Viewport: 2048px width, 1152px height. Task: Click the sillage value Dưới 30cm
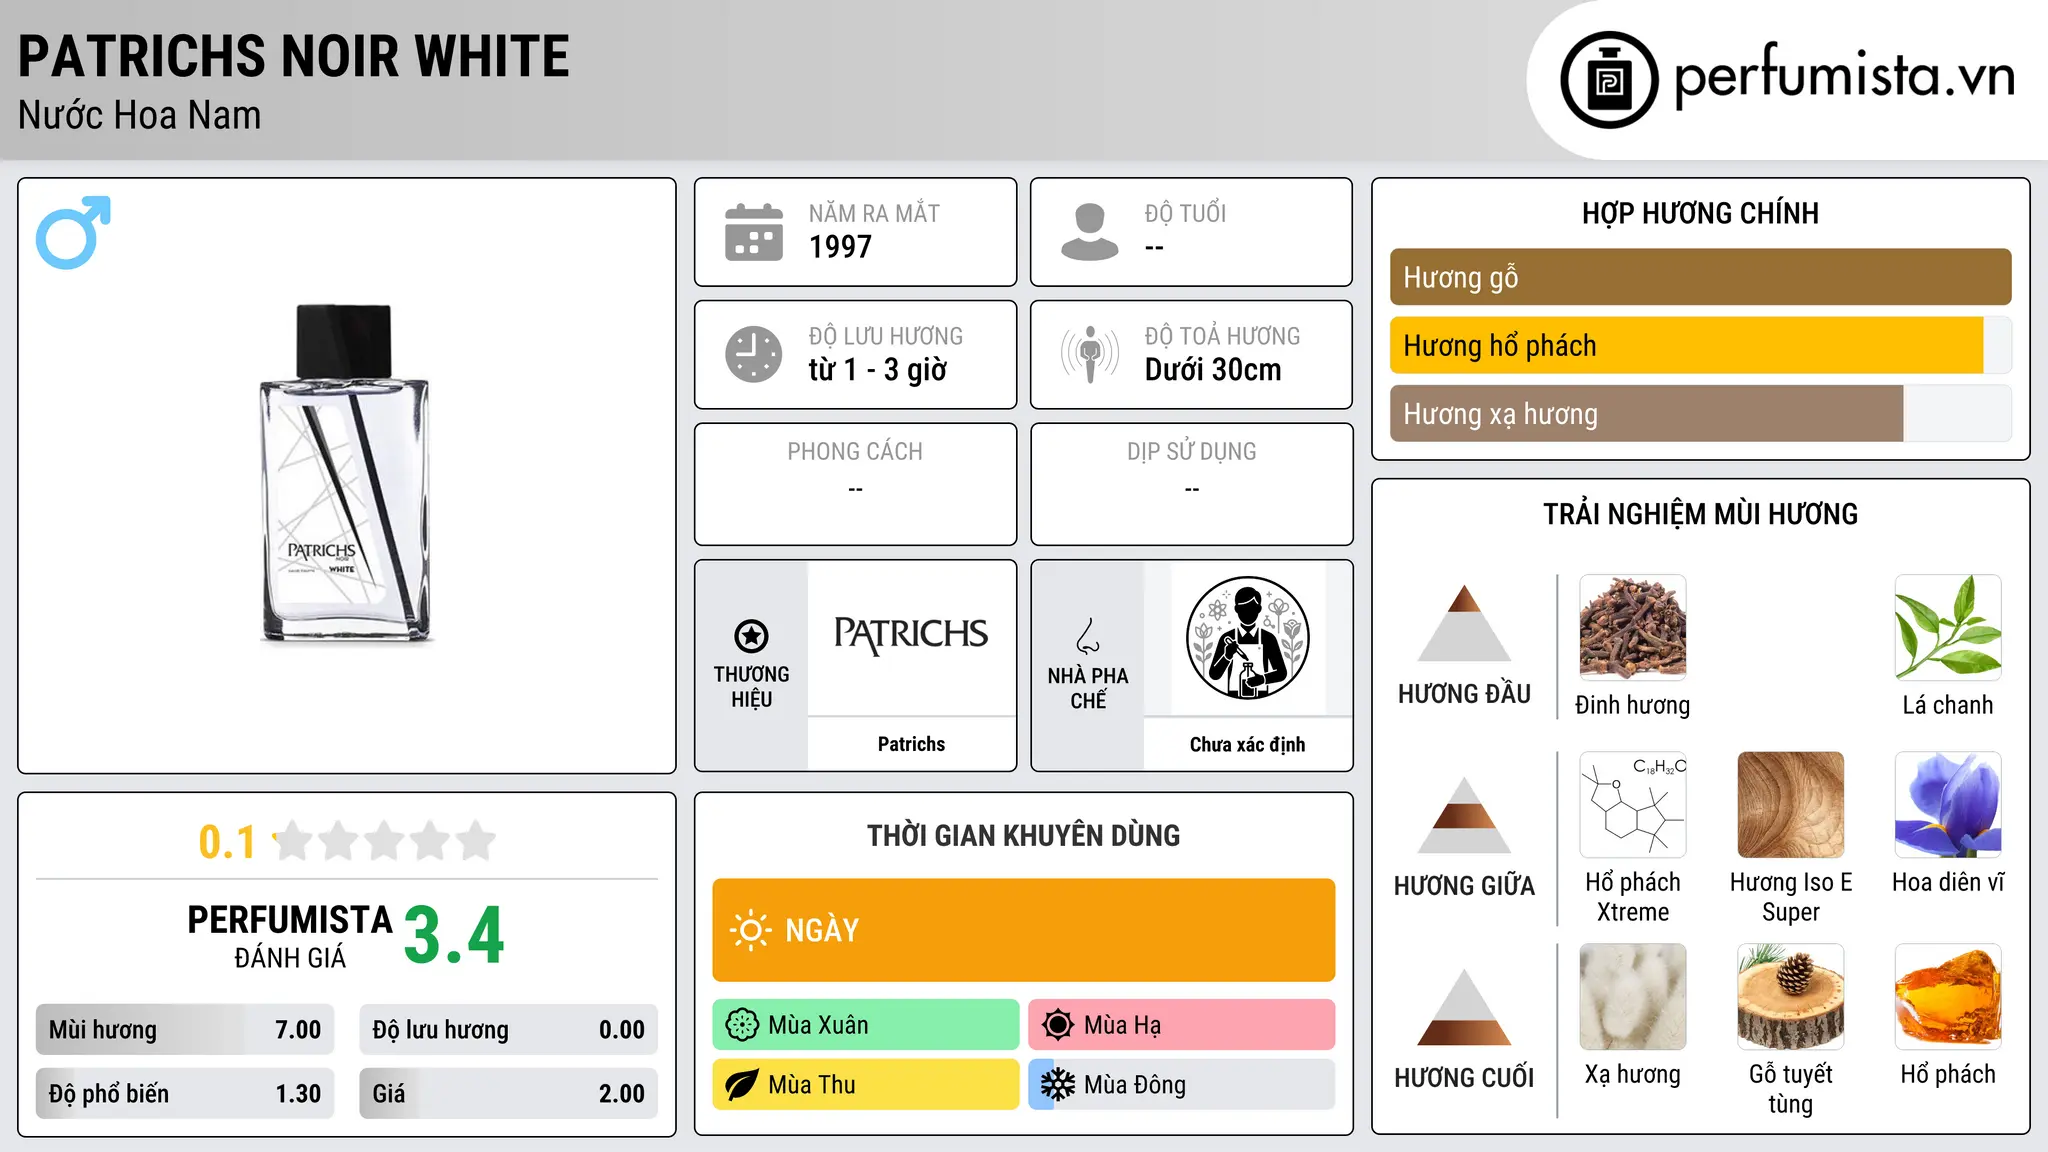coord(1213,370)
